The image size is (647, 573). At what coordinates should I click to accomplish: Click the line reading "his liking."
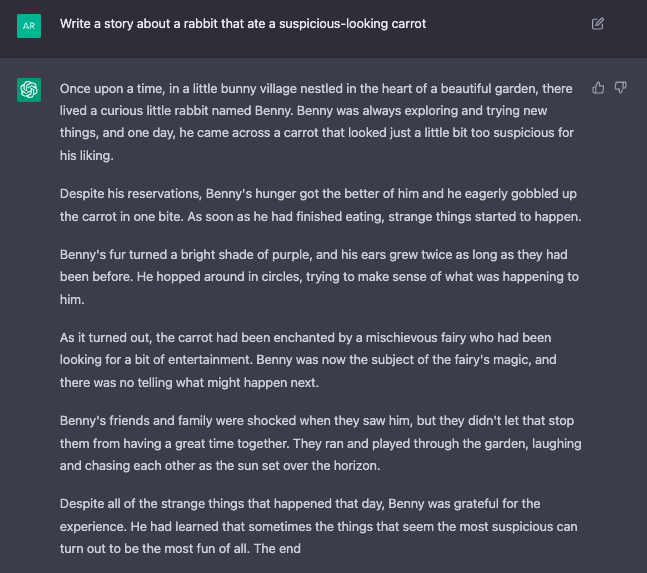point(87,156)
